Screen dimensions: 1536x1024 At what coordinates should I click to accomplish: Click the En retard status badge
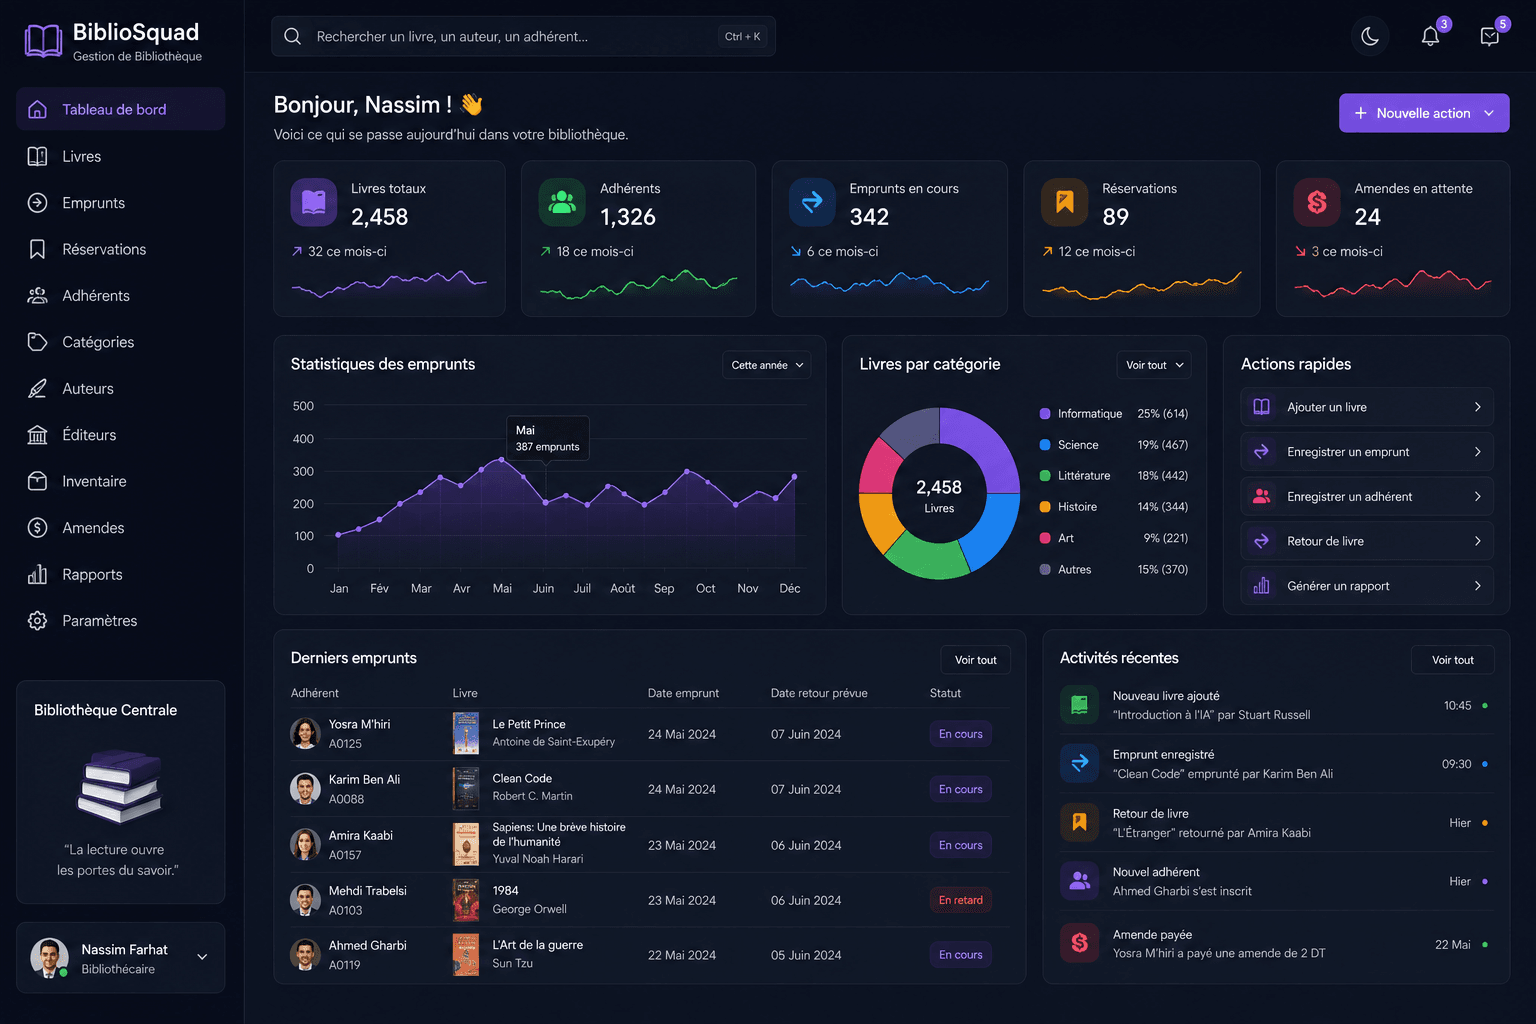[960, 900]
